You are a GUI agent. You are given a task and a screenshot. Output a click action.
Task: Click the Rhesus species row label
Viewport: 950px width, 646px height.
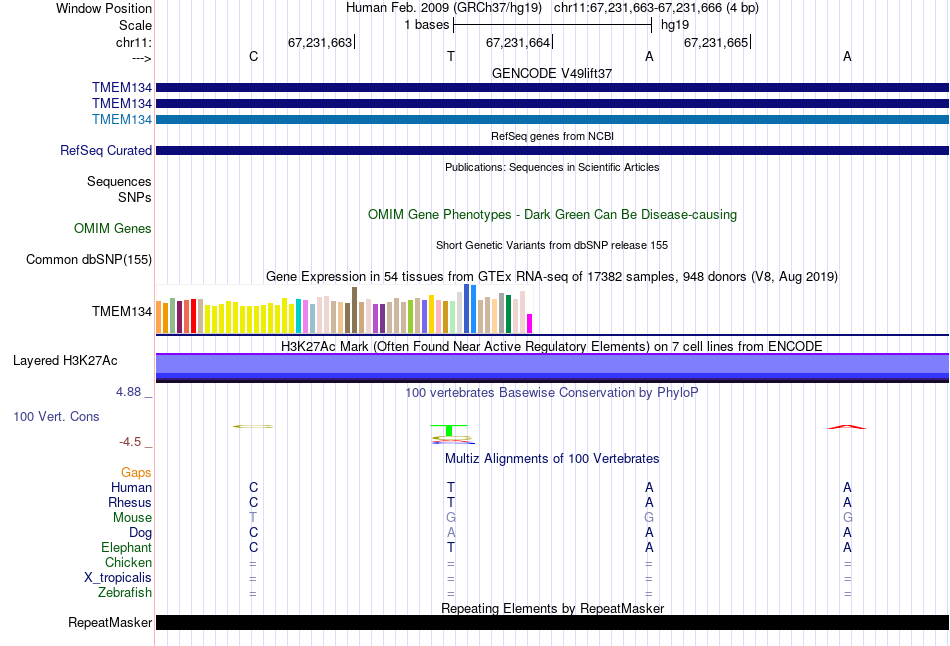[x=130, y=503]
